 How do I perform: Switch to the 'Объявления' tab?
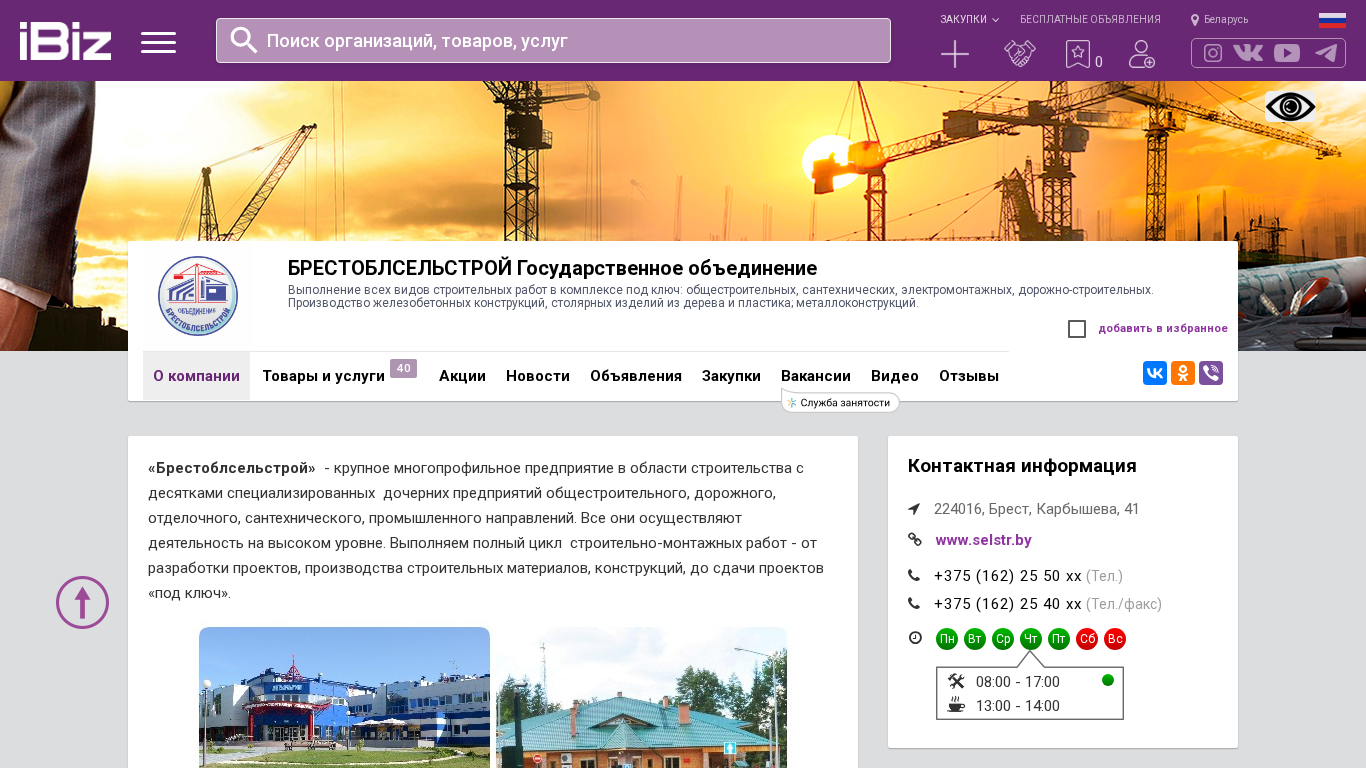point(636,376)
